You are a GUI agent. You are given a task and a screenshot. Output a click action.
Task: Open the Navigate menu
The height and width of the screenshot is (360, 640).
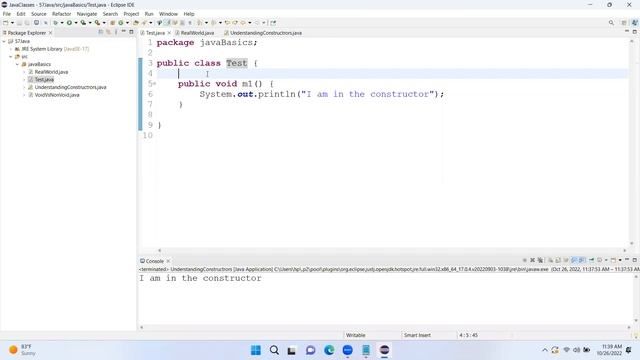pyautogui.click(x=87, y=14)
